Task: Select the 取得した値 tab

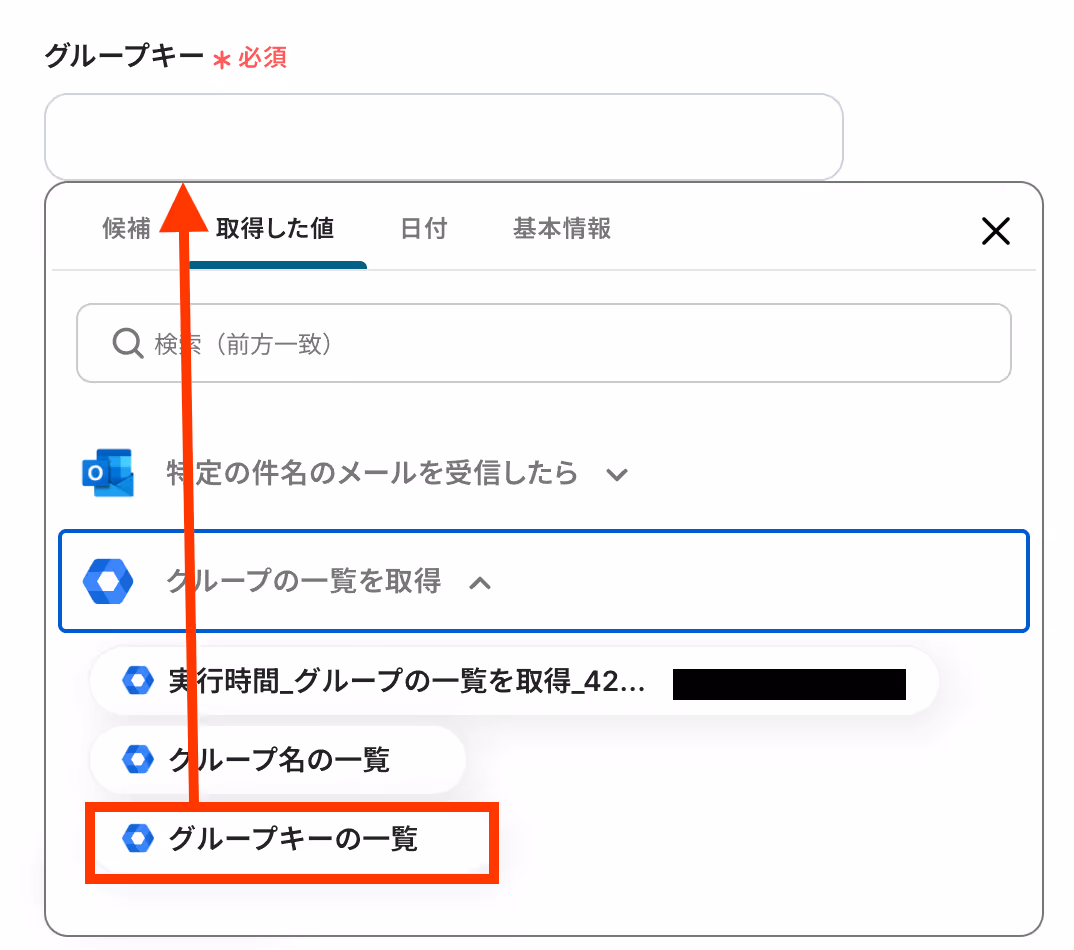Action: pyautogui.click(x=275, y=229)
